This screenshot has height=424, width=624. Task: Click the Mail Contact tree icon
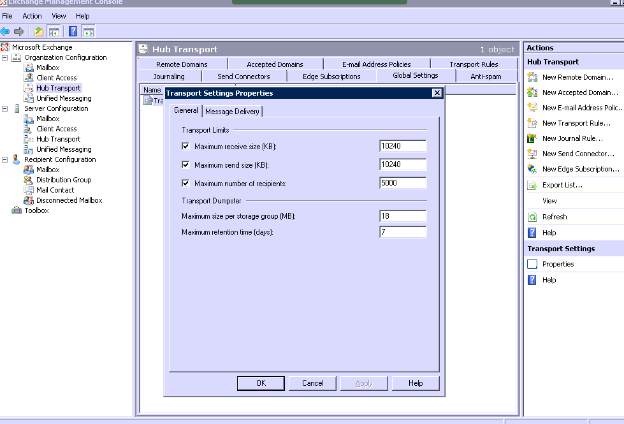point(28,190)
